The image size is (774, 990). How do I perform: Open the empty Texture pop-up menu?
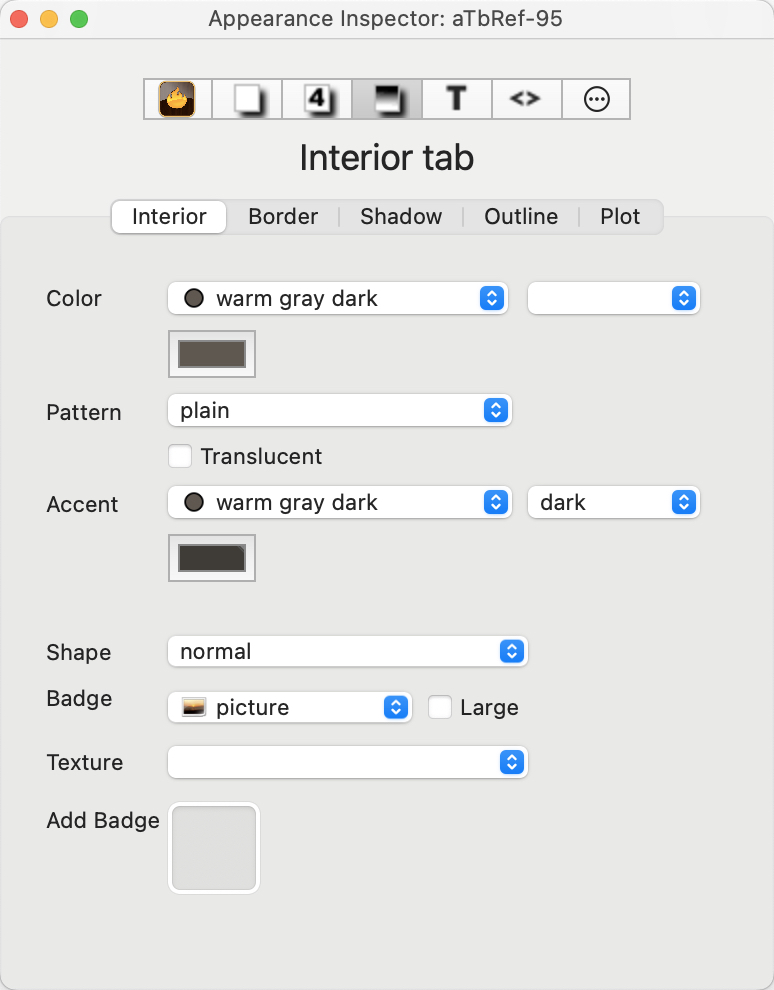click(x=348, y=762)
